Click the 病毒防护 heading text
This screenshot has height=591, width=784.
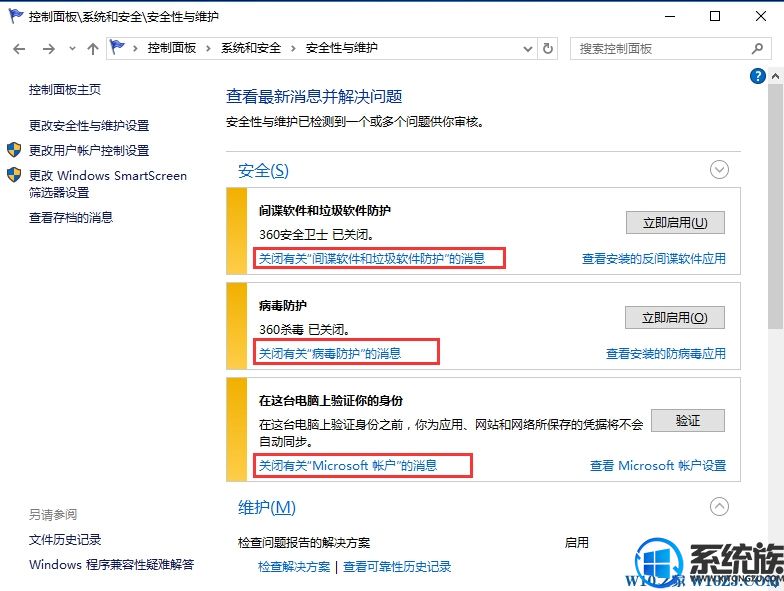(x=282, y=306)
